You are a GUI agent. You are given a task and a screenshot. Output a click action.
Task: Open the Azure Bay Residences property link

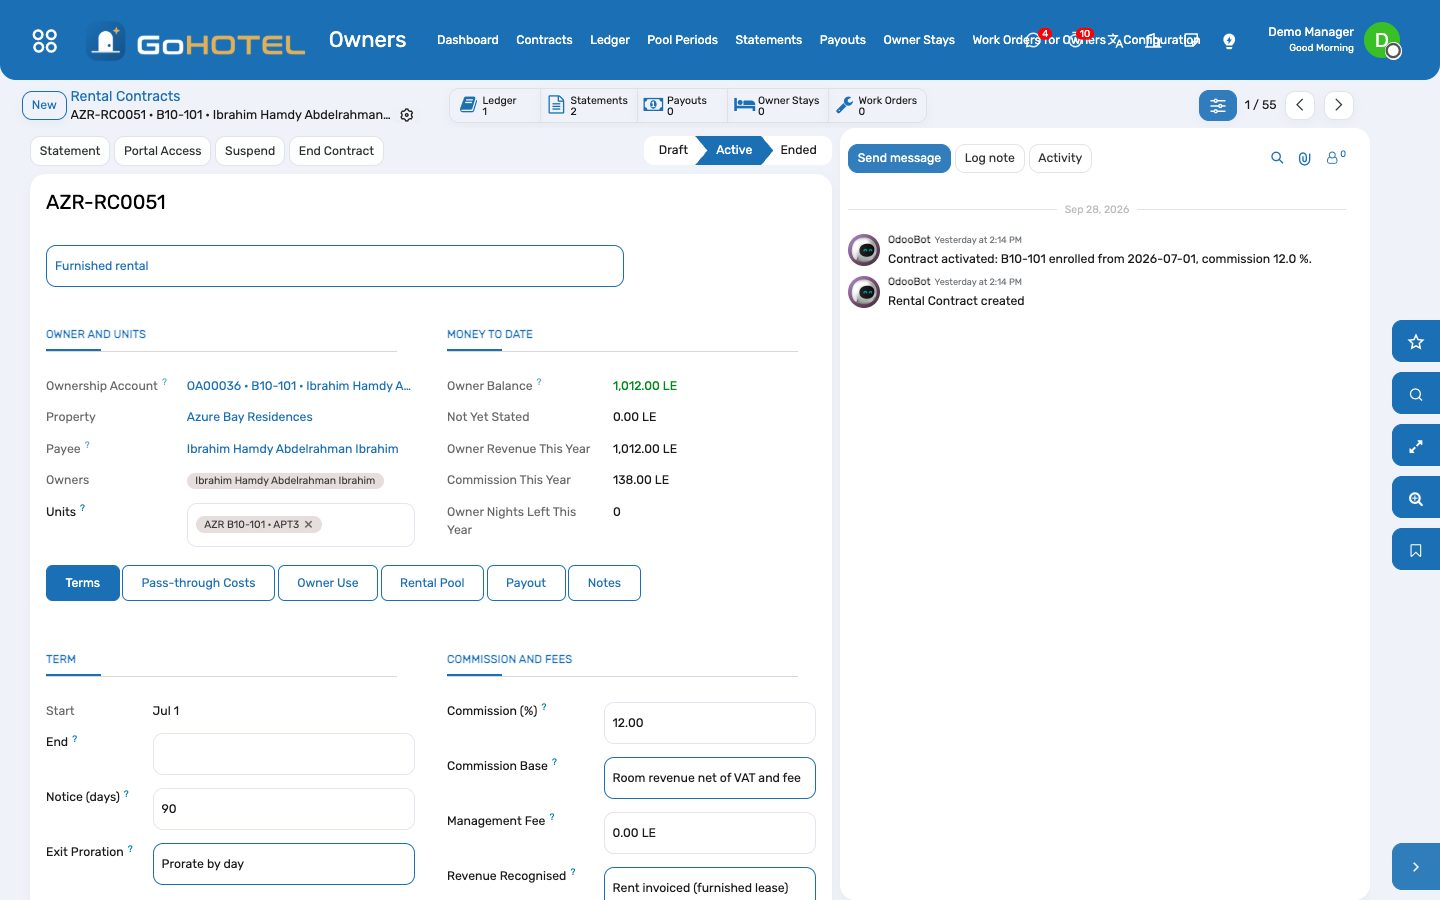click(250, 417)
